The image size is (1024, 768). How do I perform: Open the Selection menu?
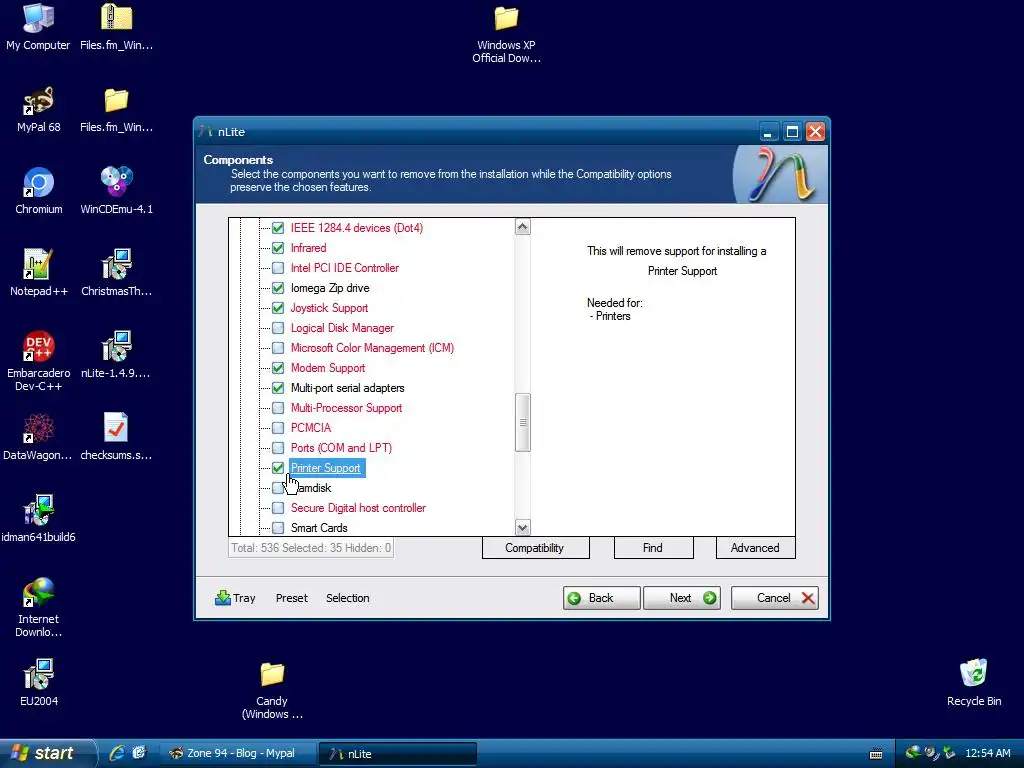tap(347, 598)
